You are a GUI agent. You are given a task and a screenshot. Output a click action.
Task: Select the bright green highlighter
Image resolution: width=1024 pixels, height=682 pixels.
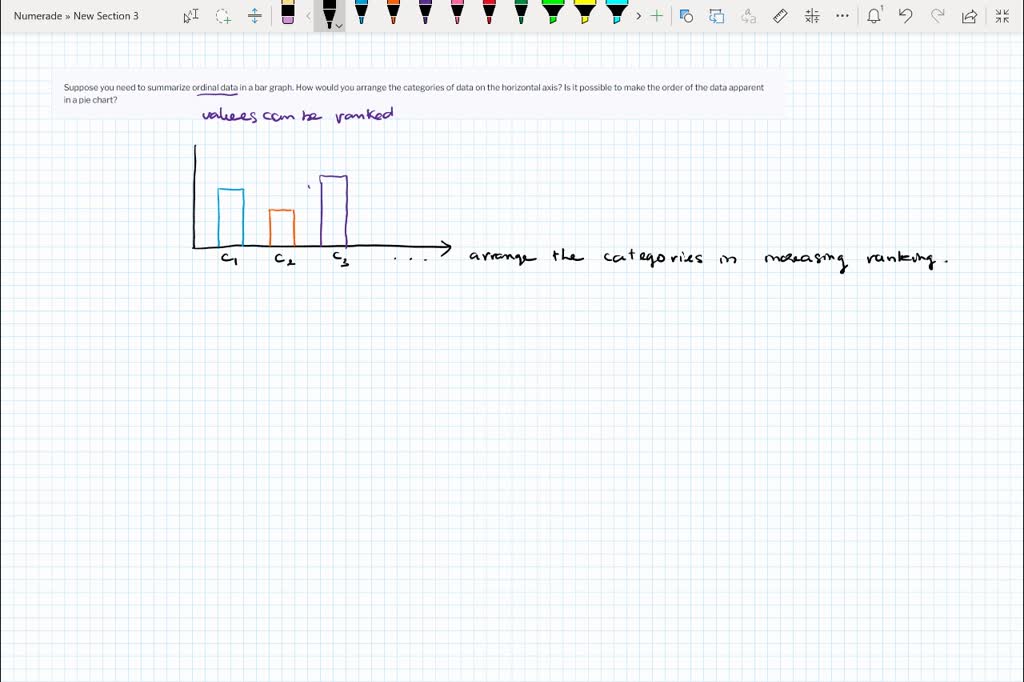553,12
